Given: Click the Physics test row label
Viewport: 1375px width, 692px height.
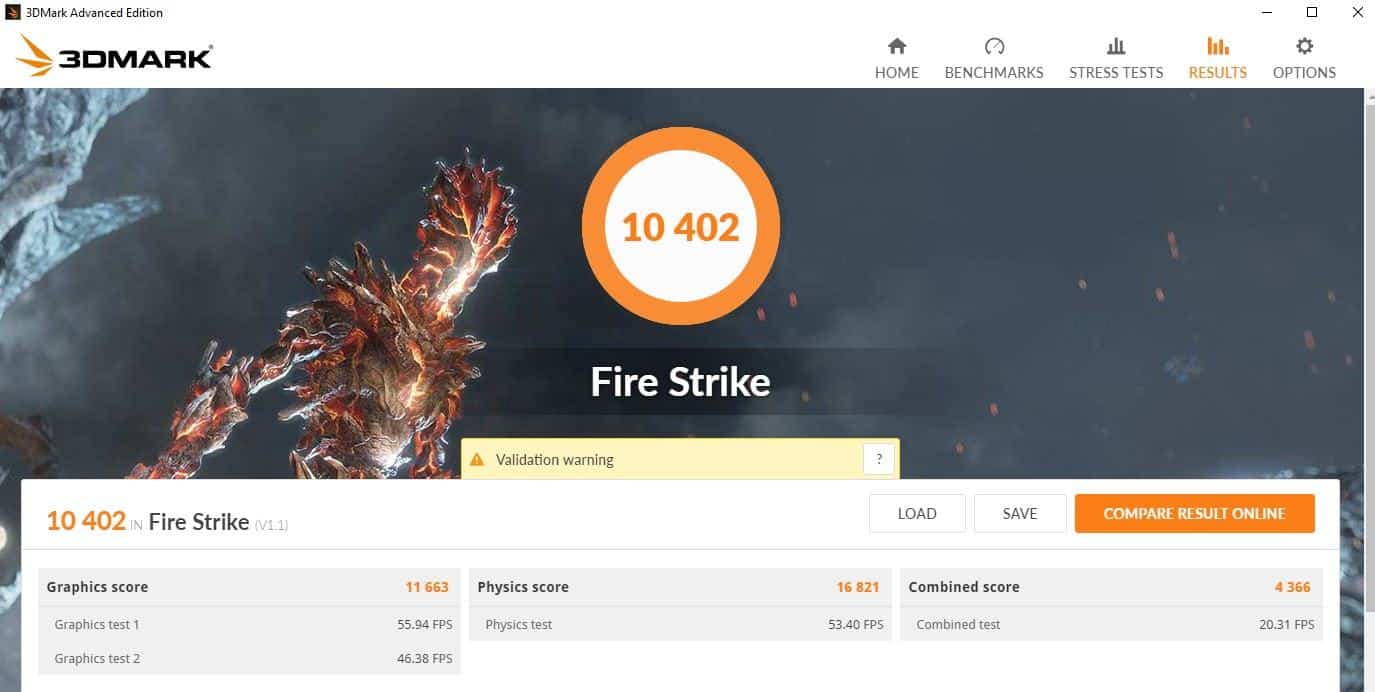Looking at the screenshot, I should click(519, 624).
